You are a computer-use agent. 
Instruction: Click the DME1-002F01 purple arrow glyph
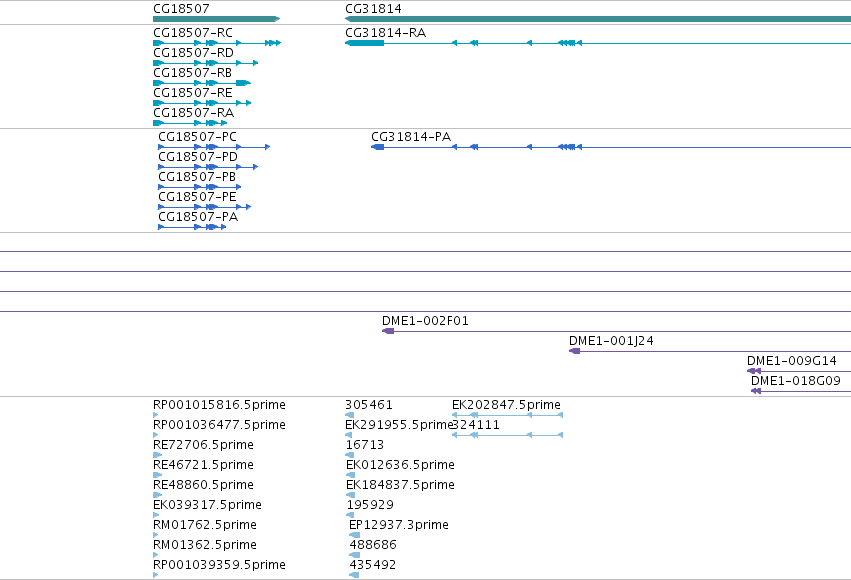coord(388,331)
